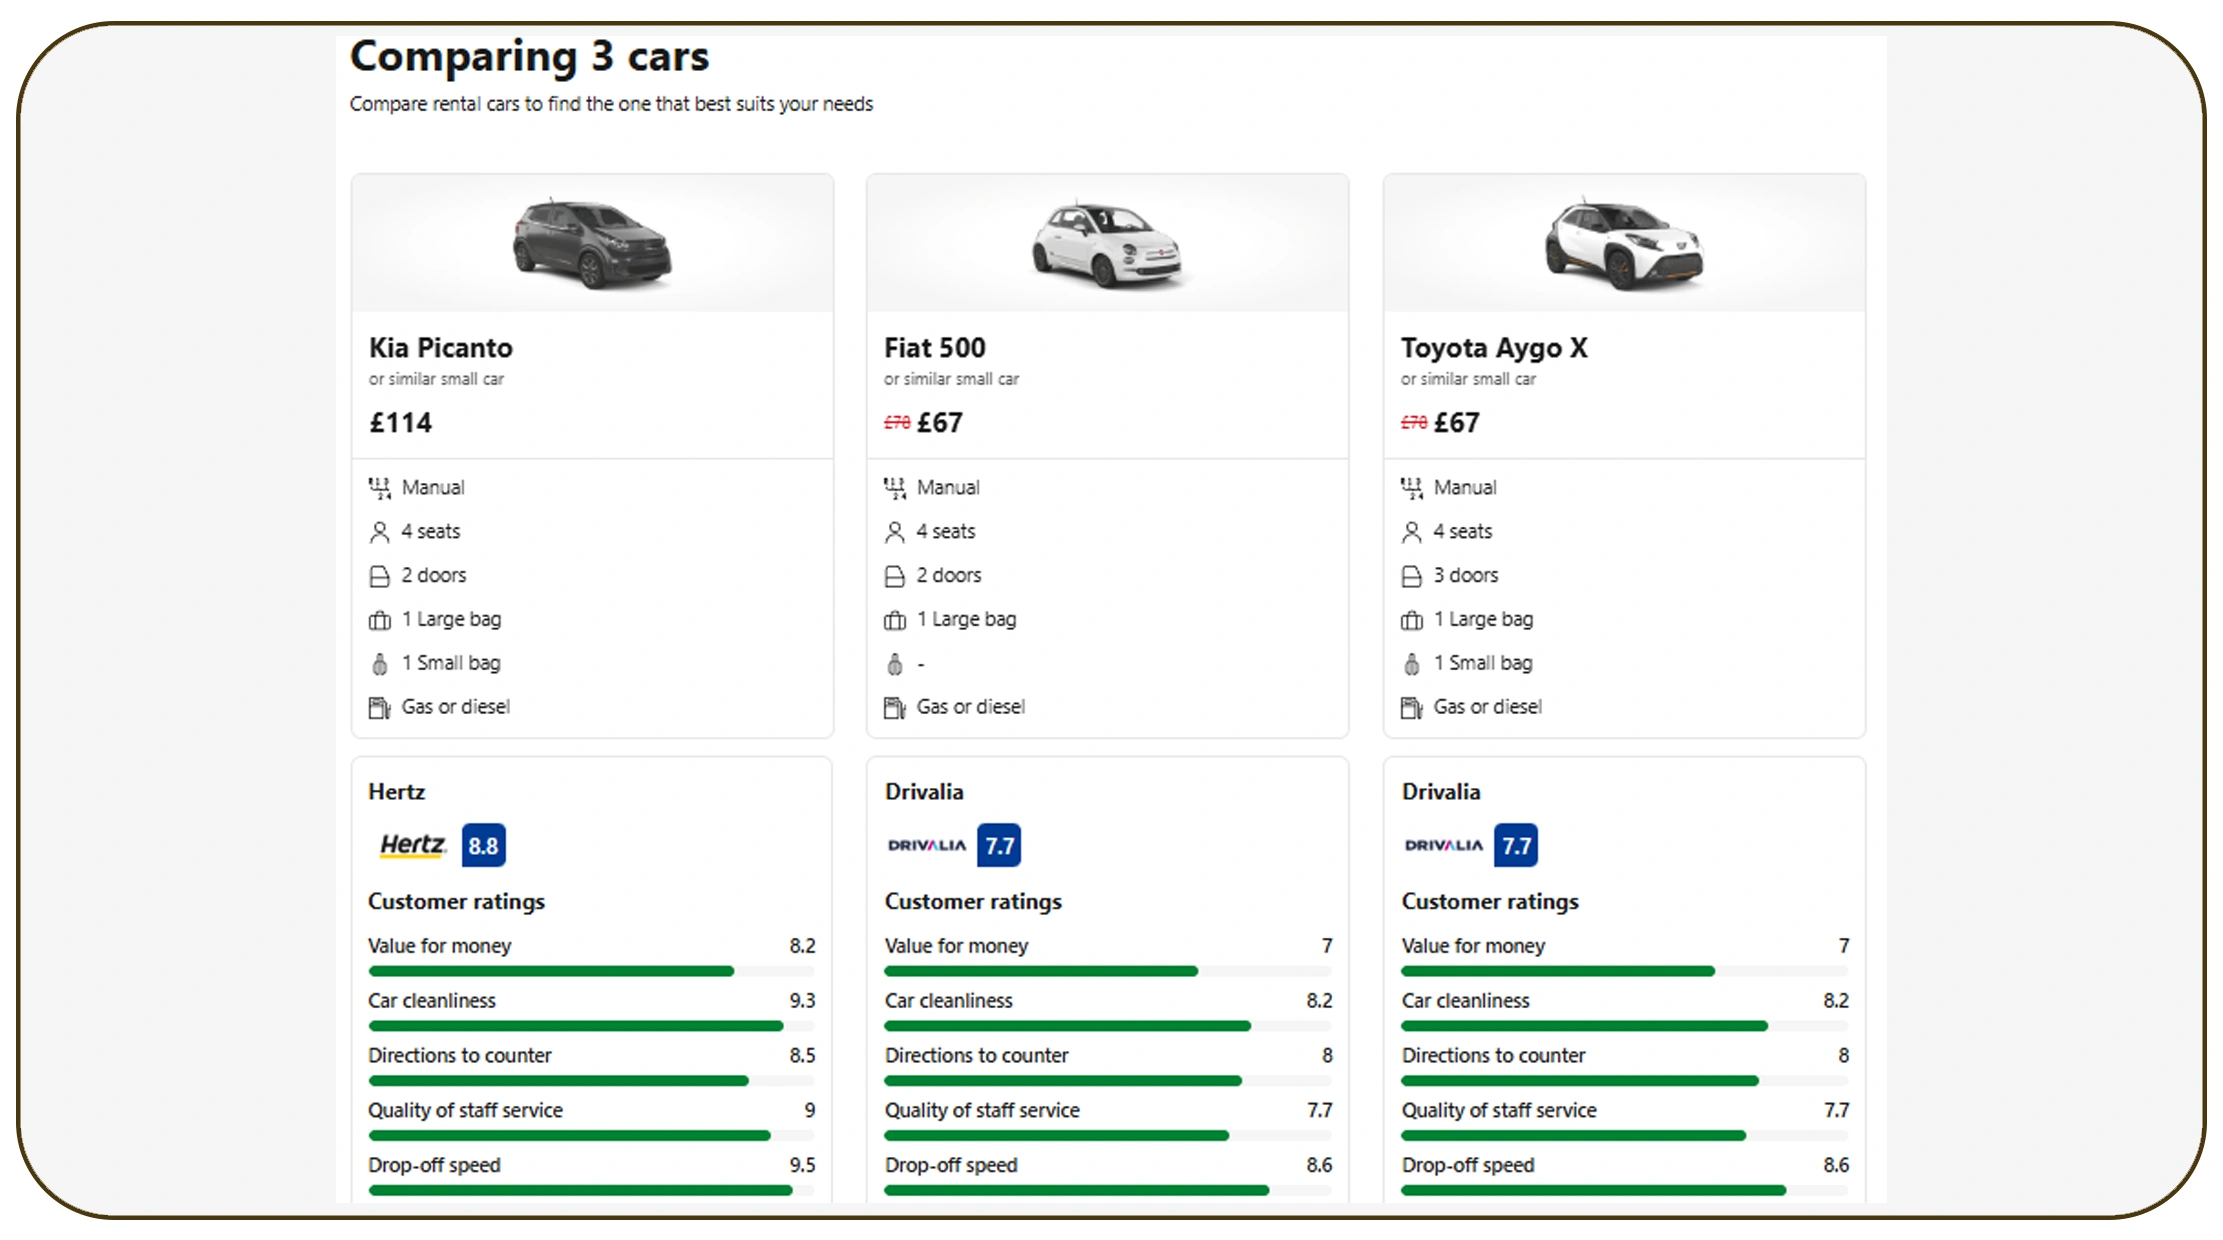Click the Fiat 500 Value for money bar
Image resolution: width=2223 pixels, height=1240 pixels.
point(1106,971)
